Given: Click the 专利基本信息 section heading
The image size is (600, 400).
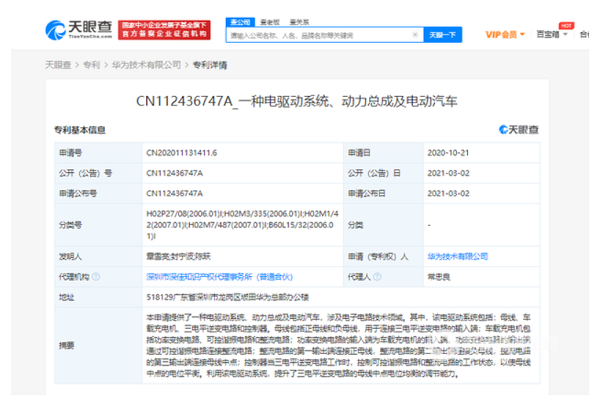Looking at the screenshot, I should pos(80,130).
